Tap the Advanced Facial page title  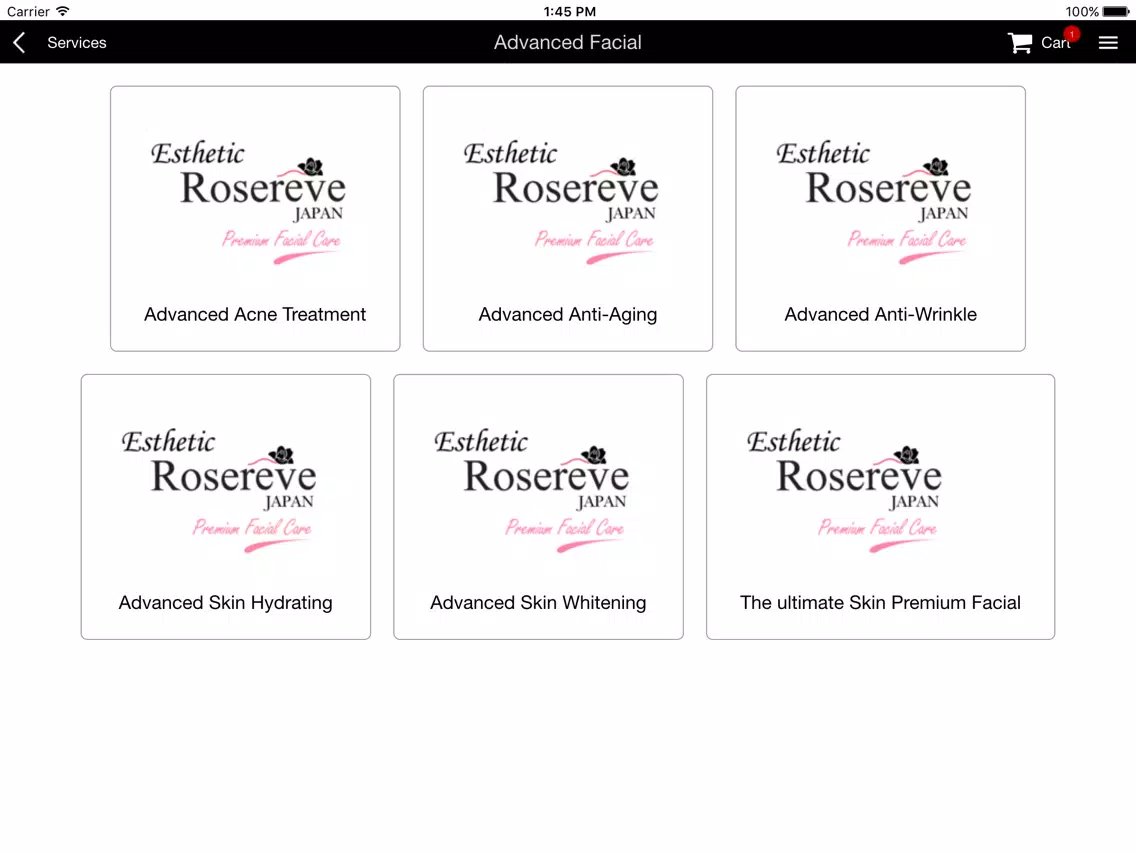pyautogui.click(x=567, y=43)
